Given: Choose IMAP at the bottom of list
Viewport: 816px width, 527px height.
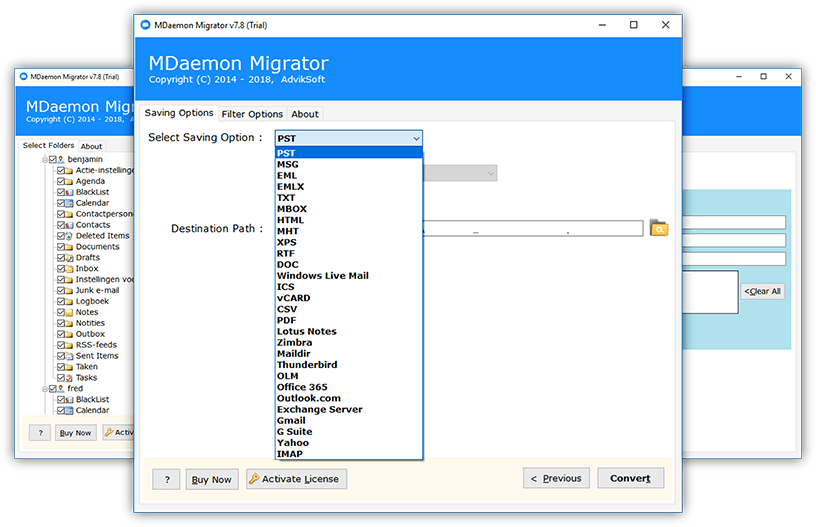Looking at the screenshot, I should pyautogui.click(x=349, y=454).
